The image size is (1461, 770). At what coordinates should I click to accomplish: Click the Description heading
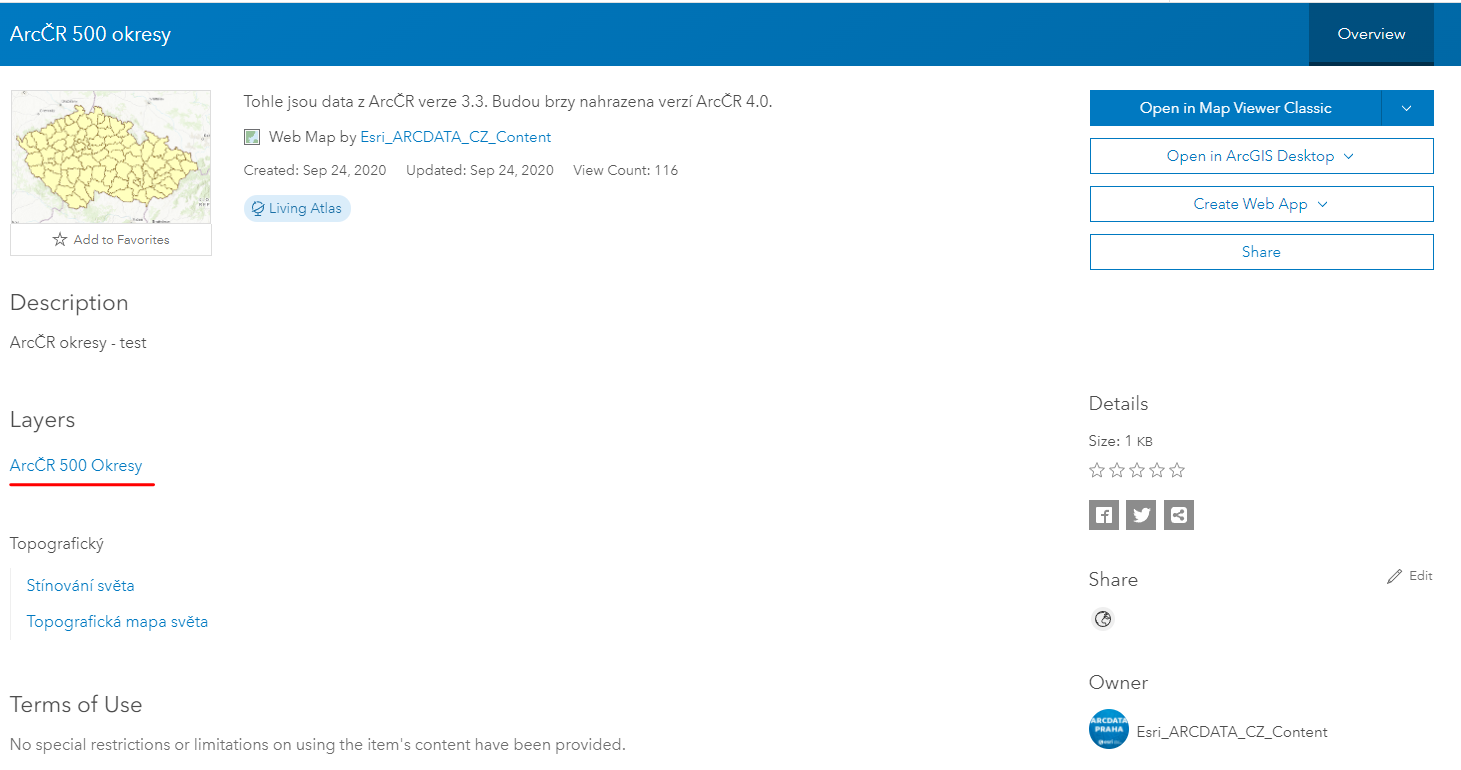(69, 303)
